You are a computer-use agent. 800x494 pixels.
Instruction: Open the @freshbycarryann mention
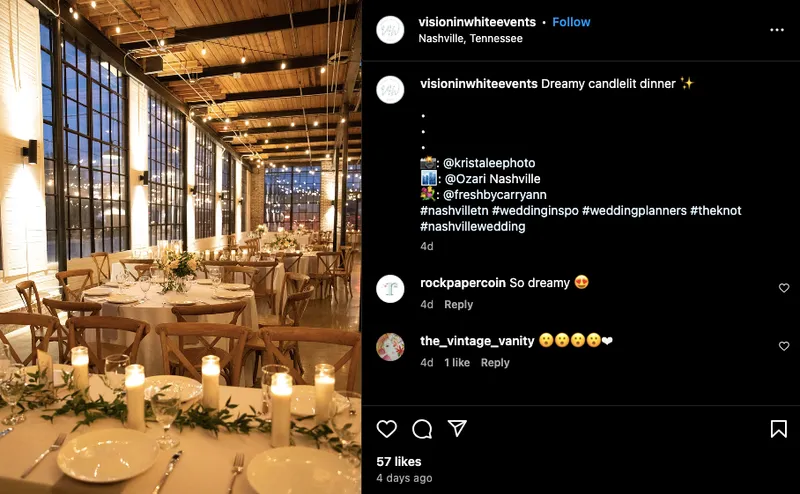[x=494, y=194]
